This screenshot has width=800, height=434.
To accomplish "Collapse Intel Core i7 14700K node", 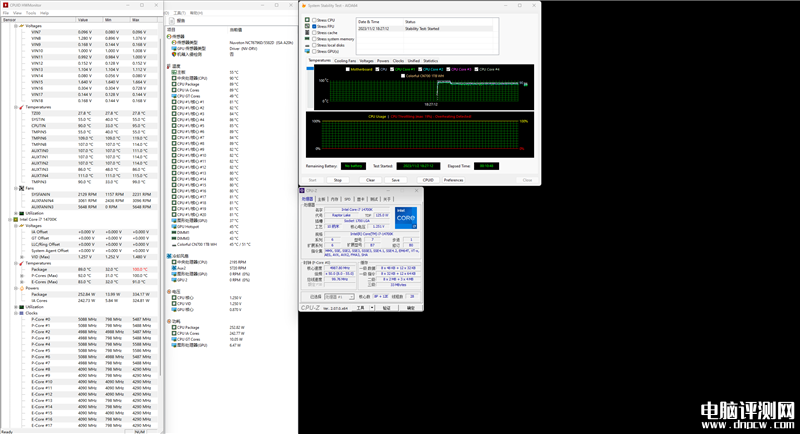I will click(10, 219).
